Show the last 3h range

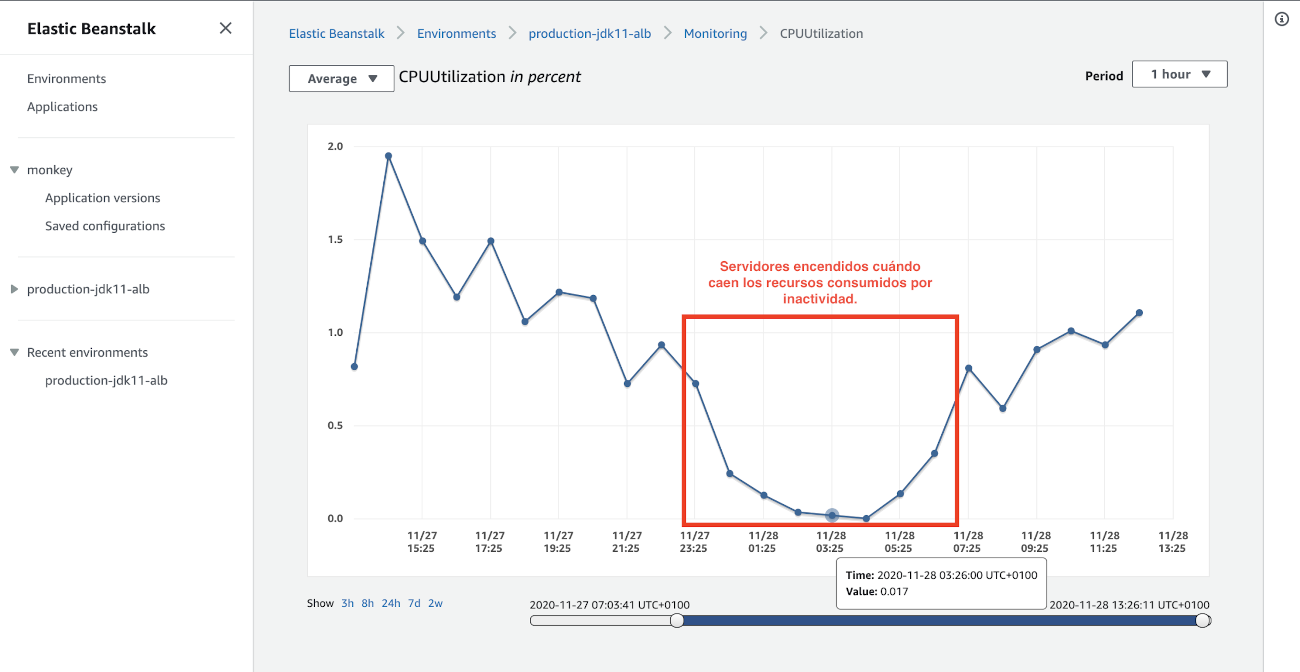(x=347, y=604)
